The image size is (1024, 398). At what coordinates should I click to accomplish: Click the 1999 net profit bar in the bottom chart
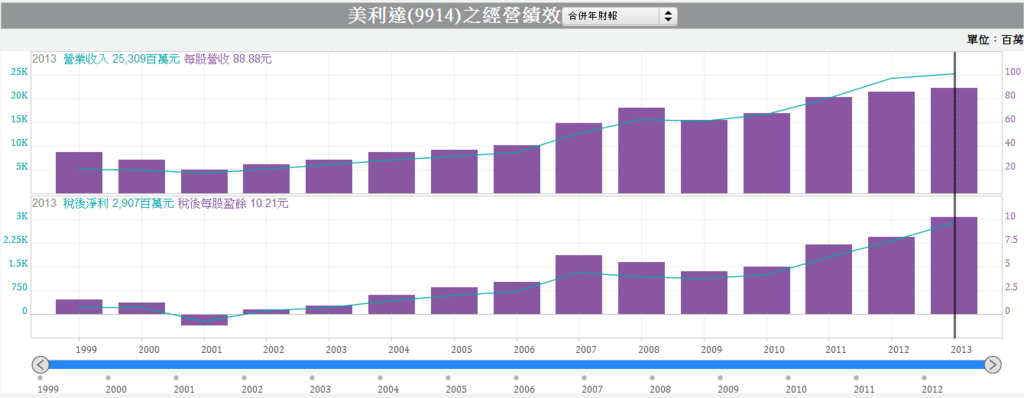click(79, 307)
